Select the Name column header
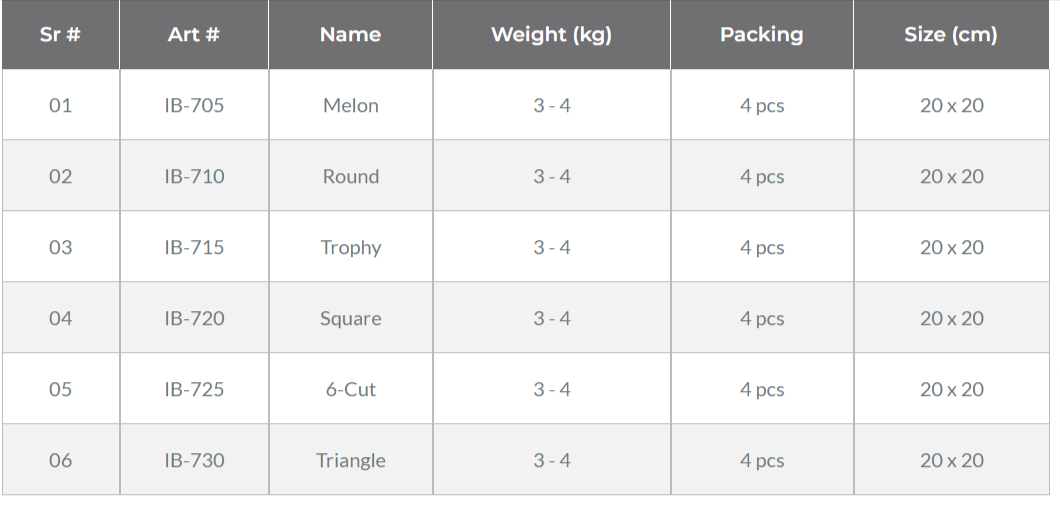The height and width of the screenshot is (508, 1060). pos(350,34)
